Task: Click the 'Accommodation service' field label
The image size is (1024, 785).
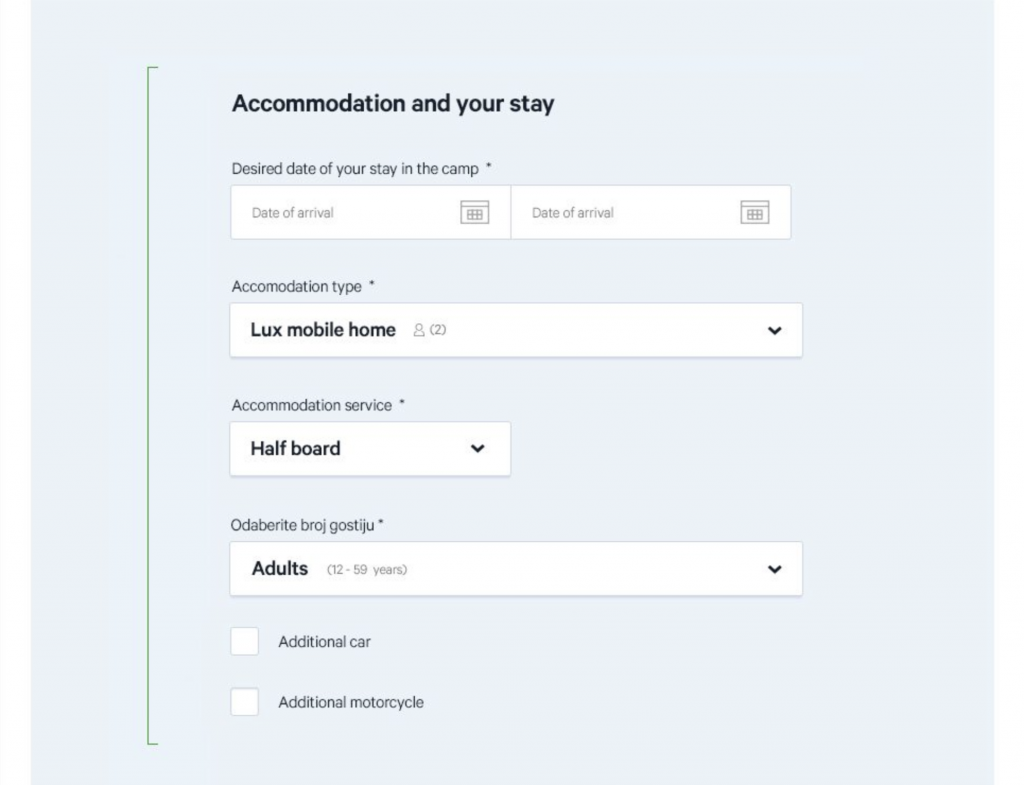Action: [312, 405]
